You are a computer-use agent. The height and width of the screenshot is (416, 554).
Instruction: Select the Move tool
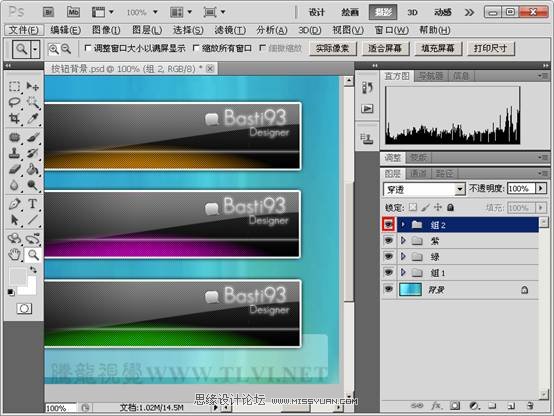[x=33, y=86]
